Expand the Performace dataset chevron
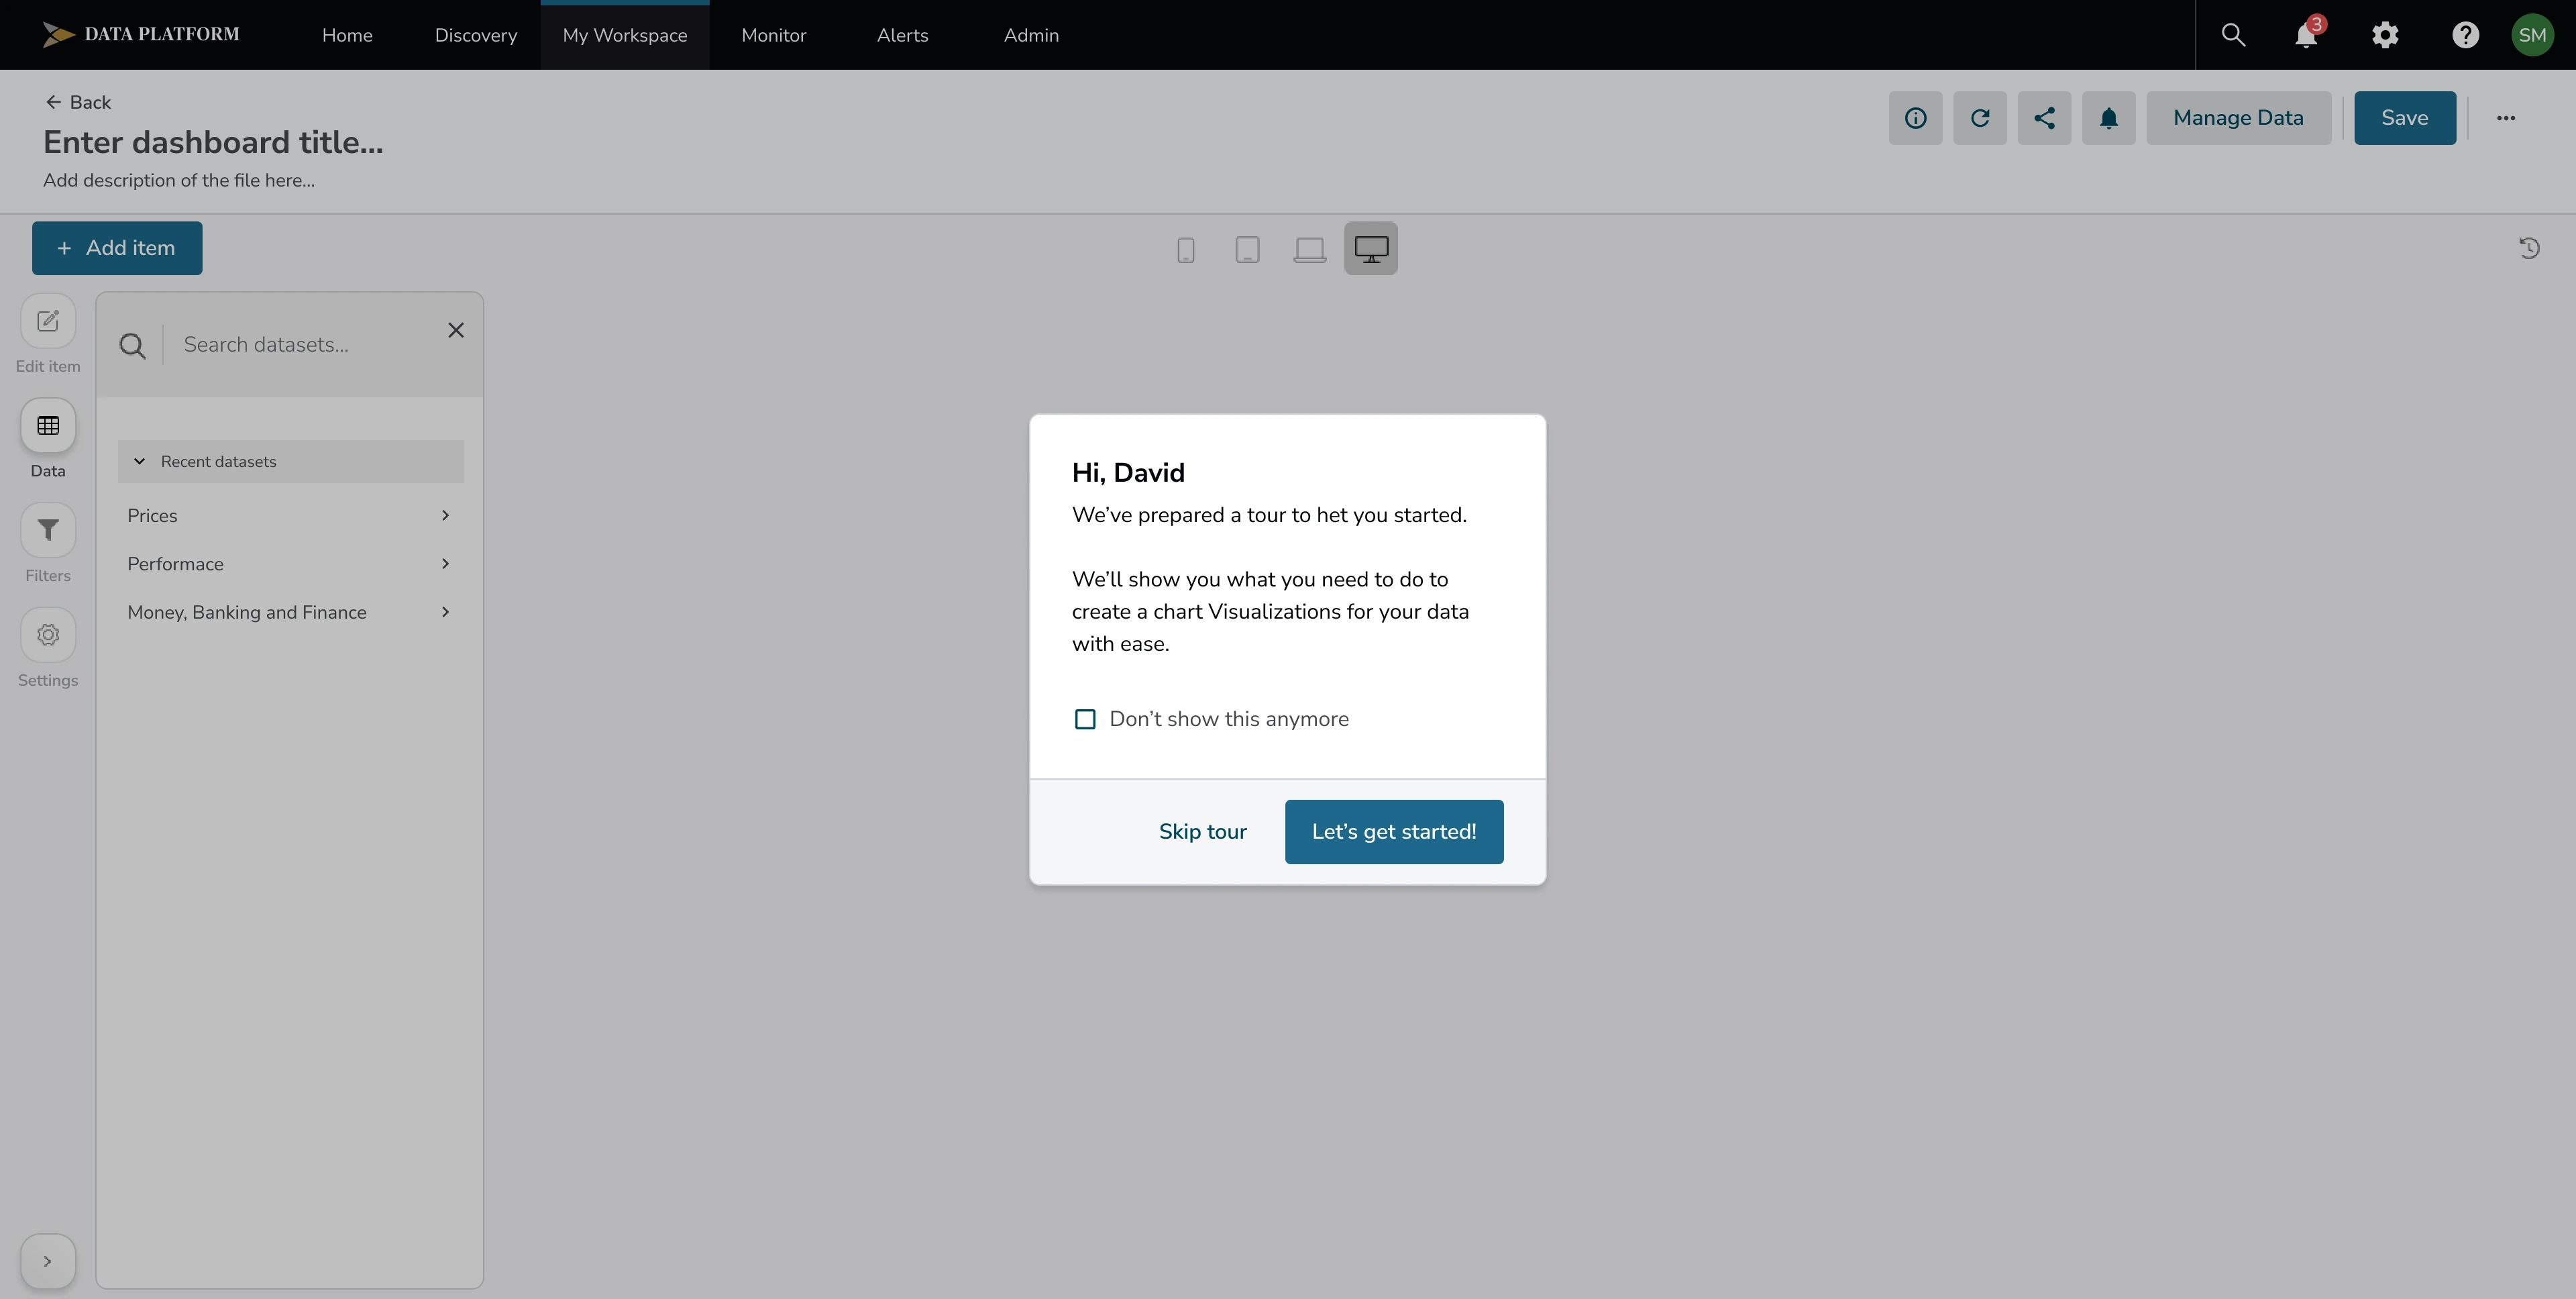2576x1299 pixels. (x=446, y=564)
